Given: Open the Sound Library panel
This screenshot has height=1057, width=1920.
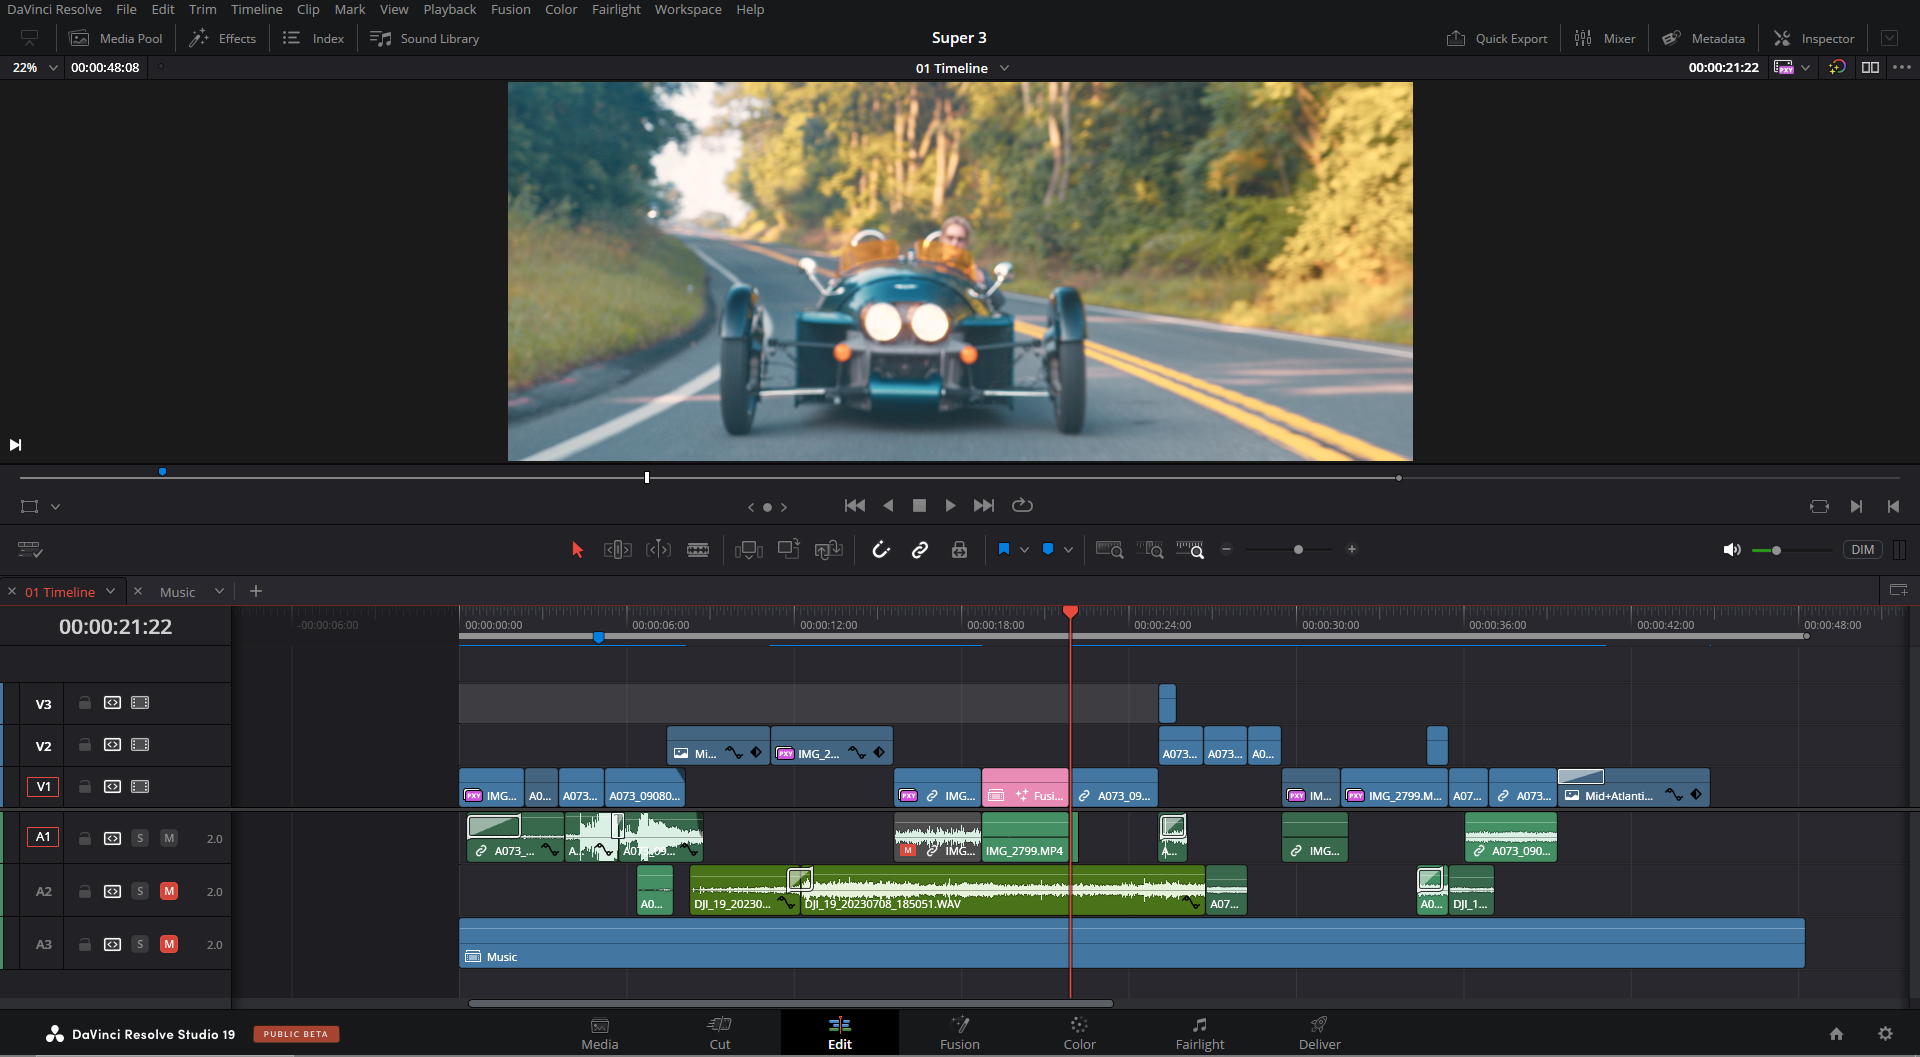Looking at the screenshot, I should [424, 38].
